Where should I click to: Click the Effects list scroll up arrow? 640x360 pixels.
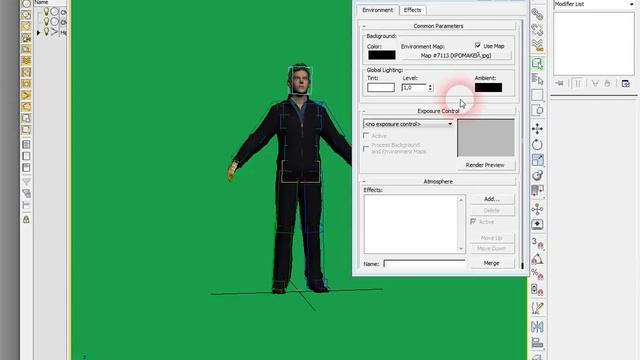(461, 200)
